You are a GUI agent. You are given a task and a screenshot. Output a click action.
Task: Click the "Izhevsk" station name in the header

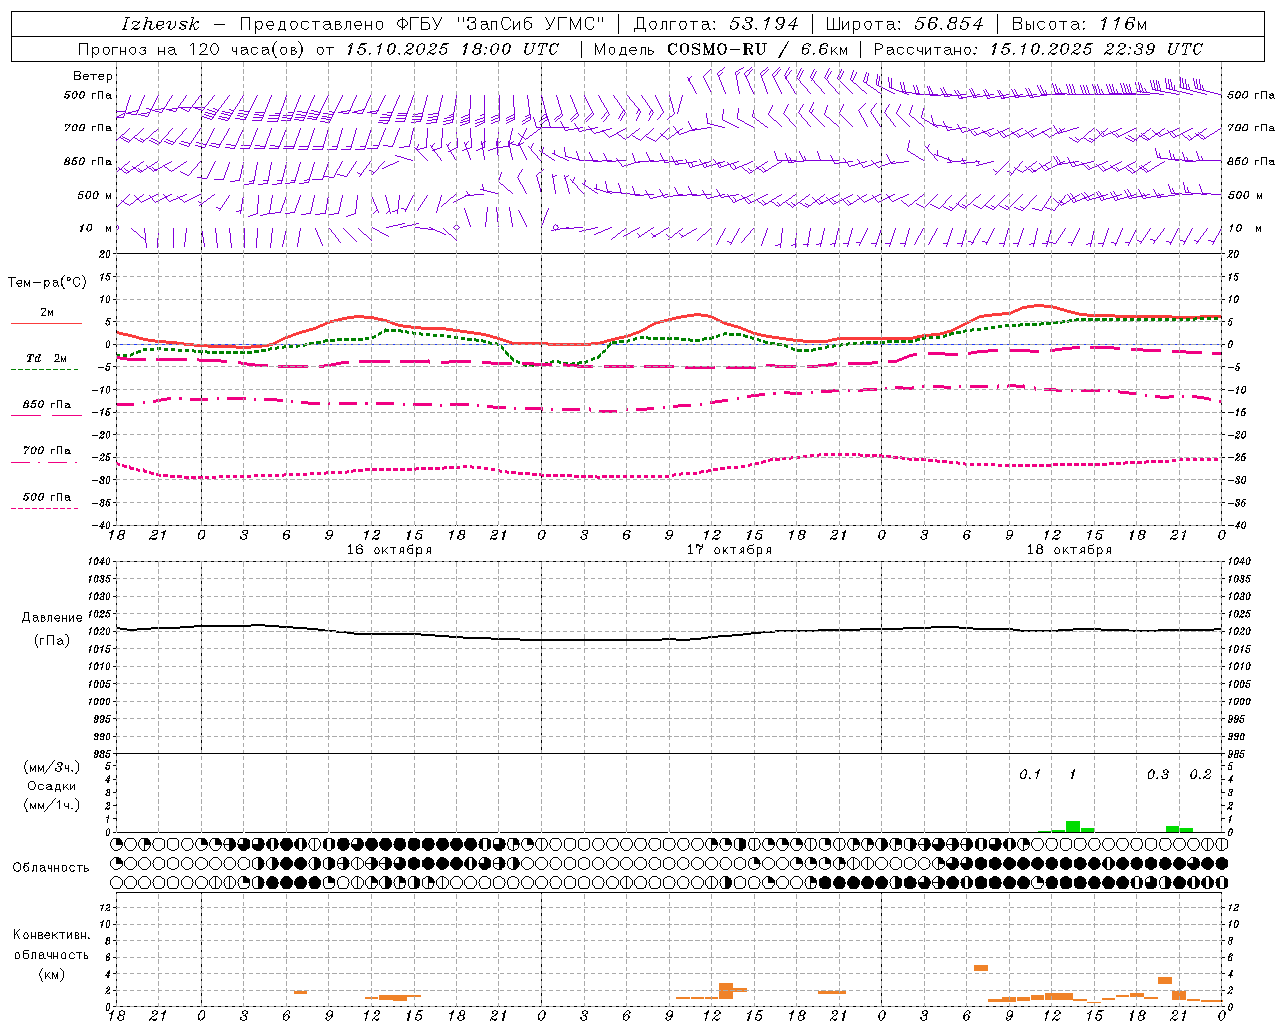tap(160, 24)
